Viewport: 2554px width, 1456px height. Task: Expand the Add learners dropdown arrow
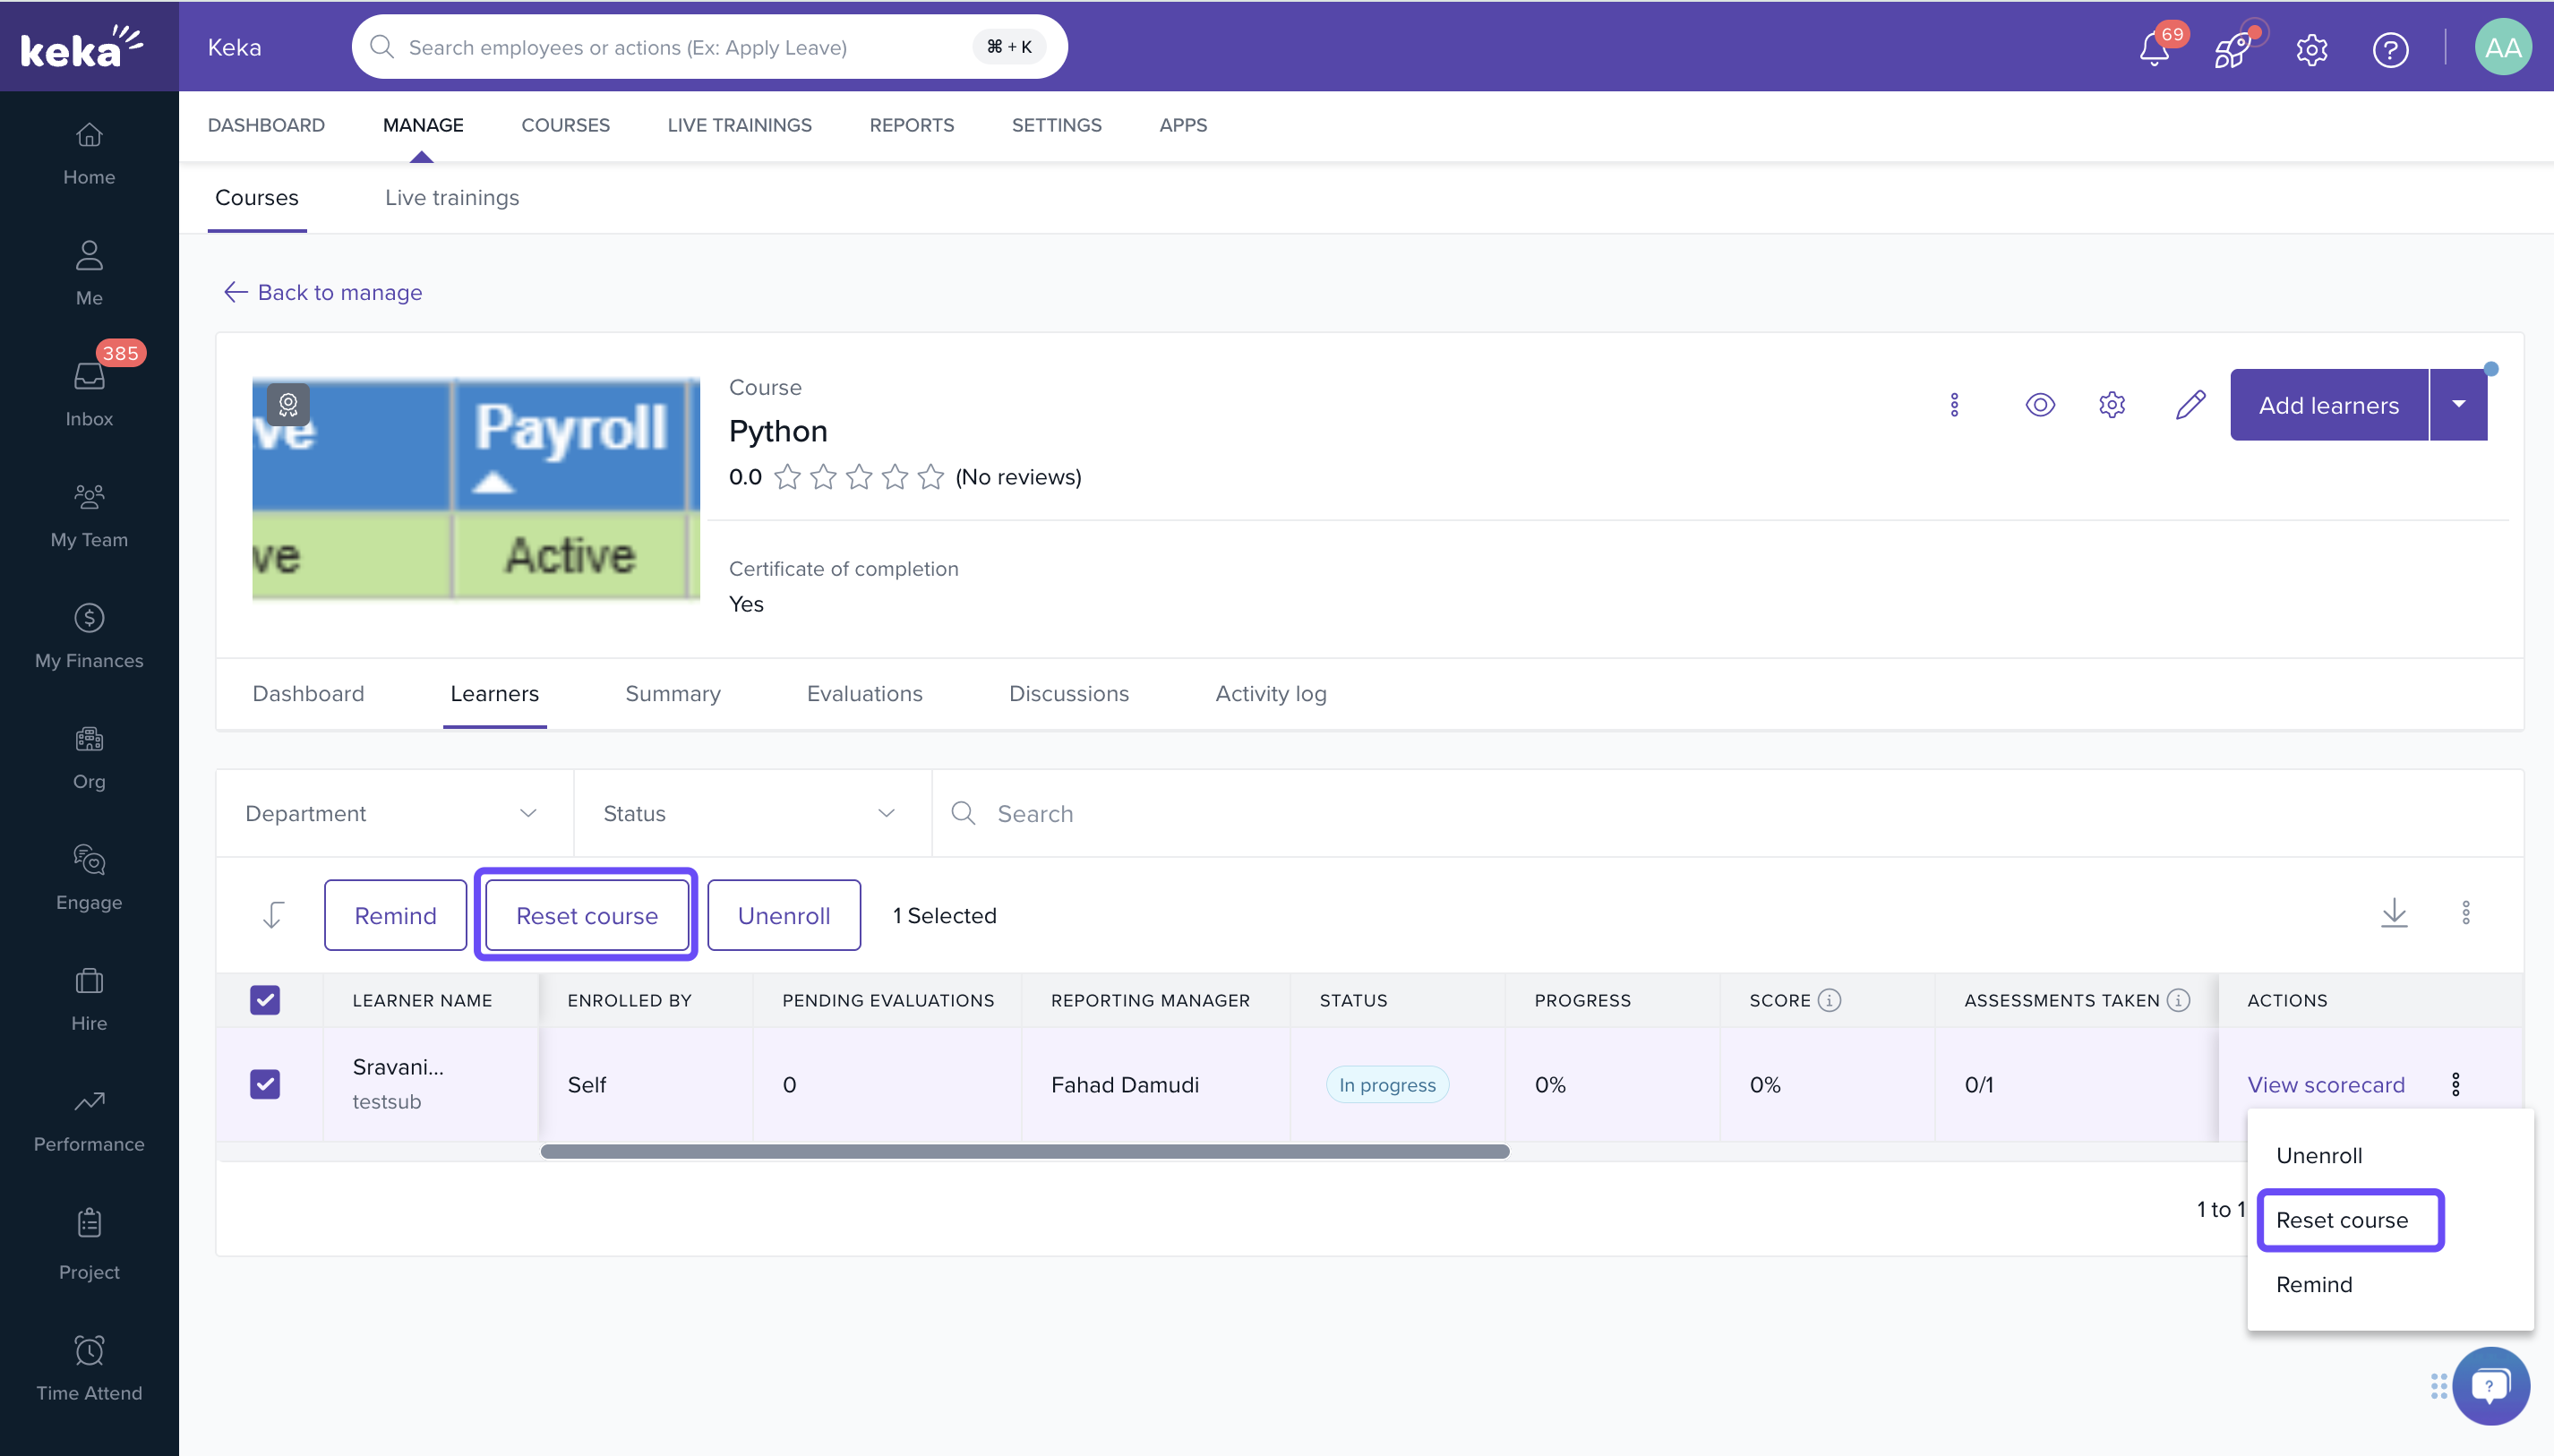tap(2458, 405)
